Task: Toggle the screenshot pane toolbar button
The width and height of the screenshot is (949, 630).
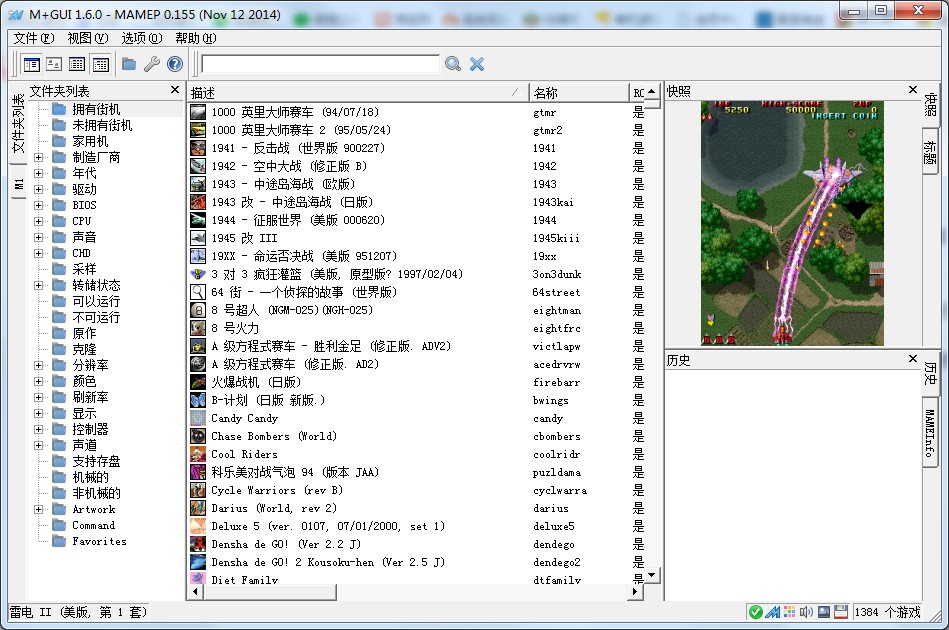Action: tap(53, 64)
